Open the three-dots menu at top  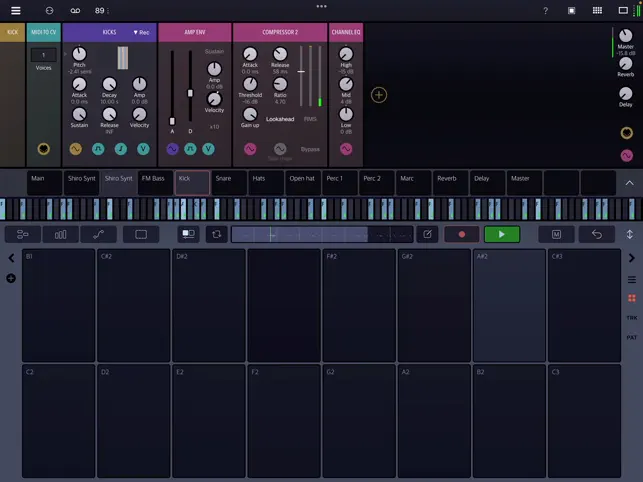[322, 6]
